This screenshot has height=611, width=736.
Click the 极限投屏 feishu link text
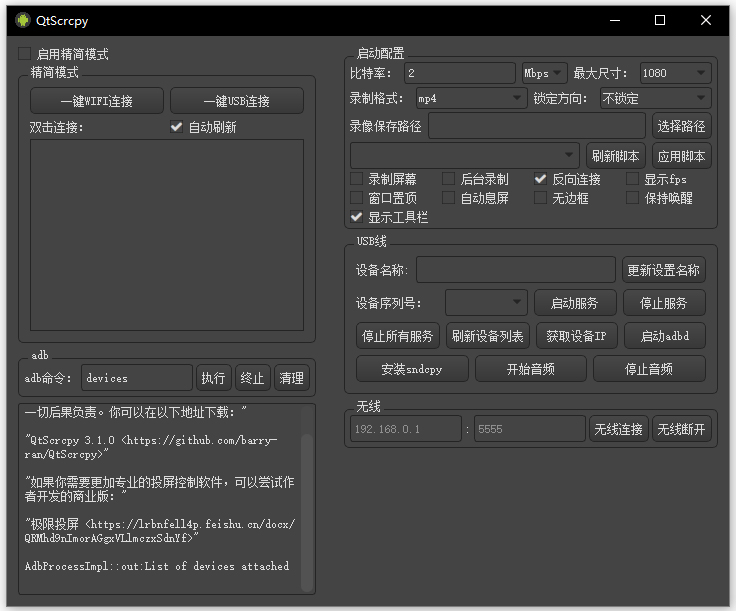coord(160,531)
